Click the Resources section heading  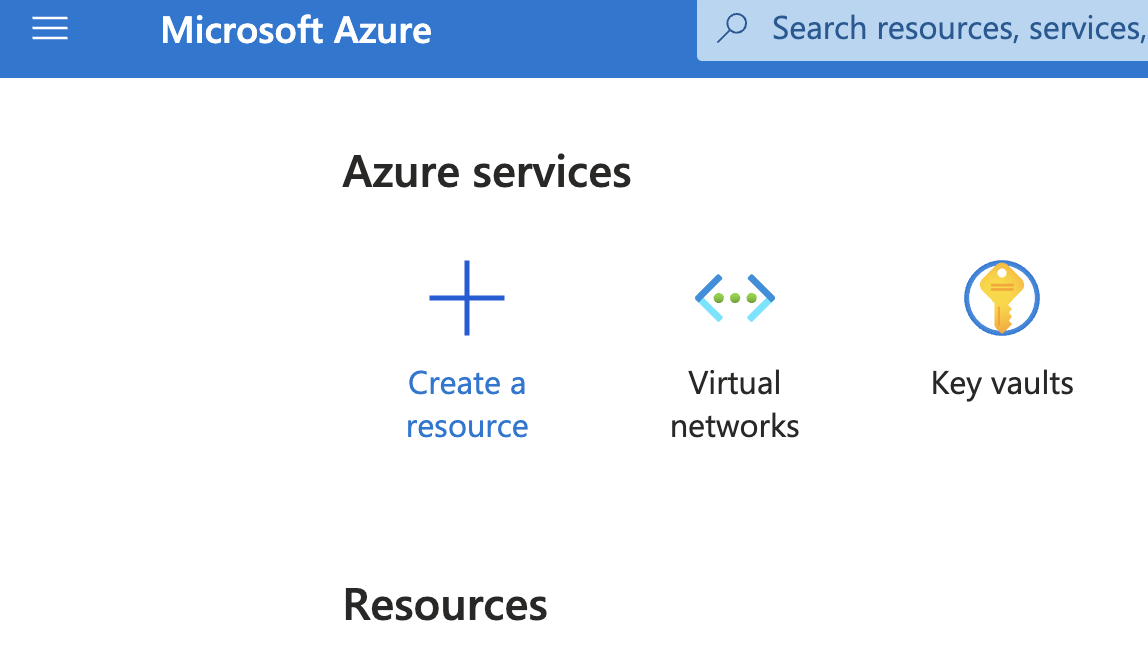(x=445, y=604)
